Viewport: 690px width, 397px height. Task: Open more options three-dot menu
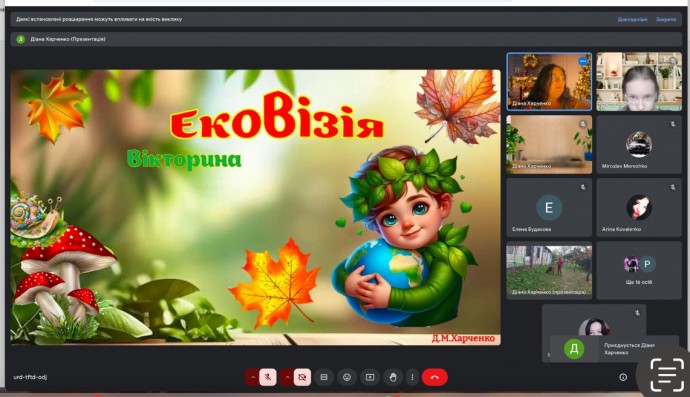pyautogui.click(x=412, y=377)
